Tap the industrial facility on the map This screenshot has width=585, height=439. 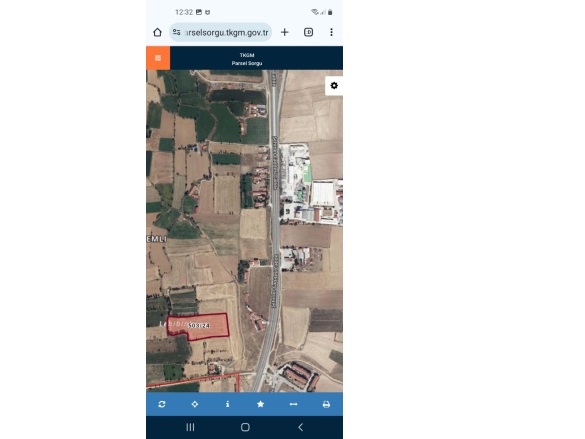coord(312,185)
